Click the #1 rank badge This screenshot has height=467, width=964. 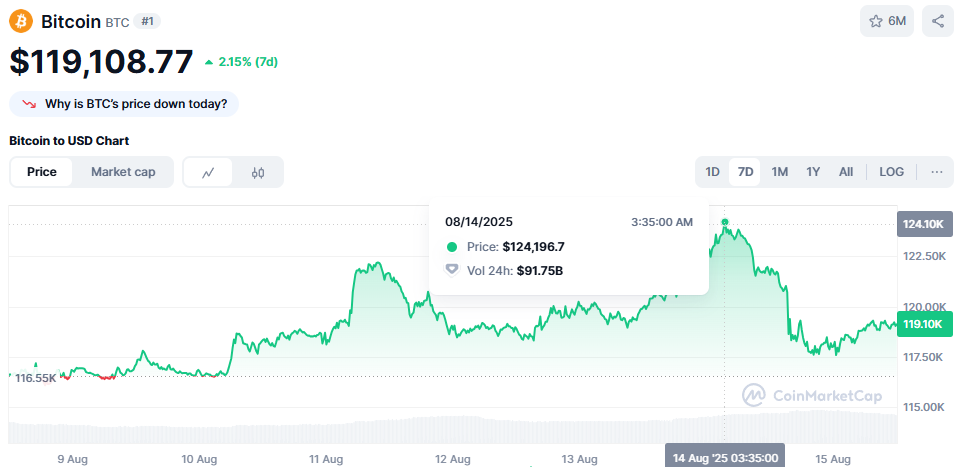pos(147,21)
